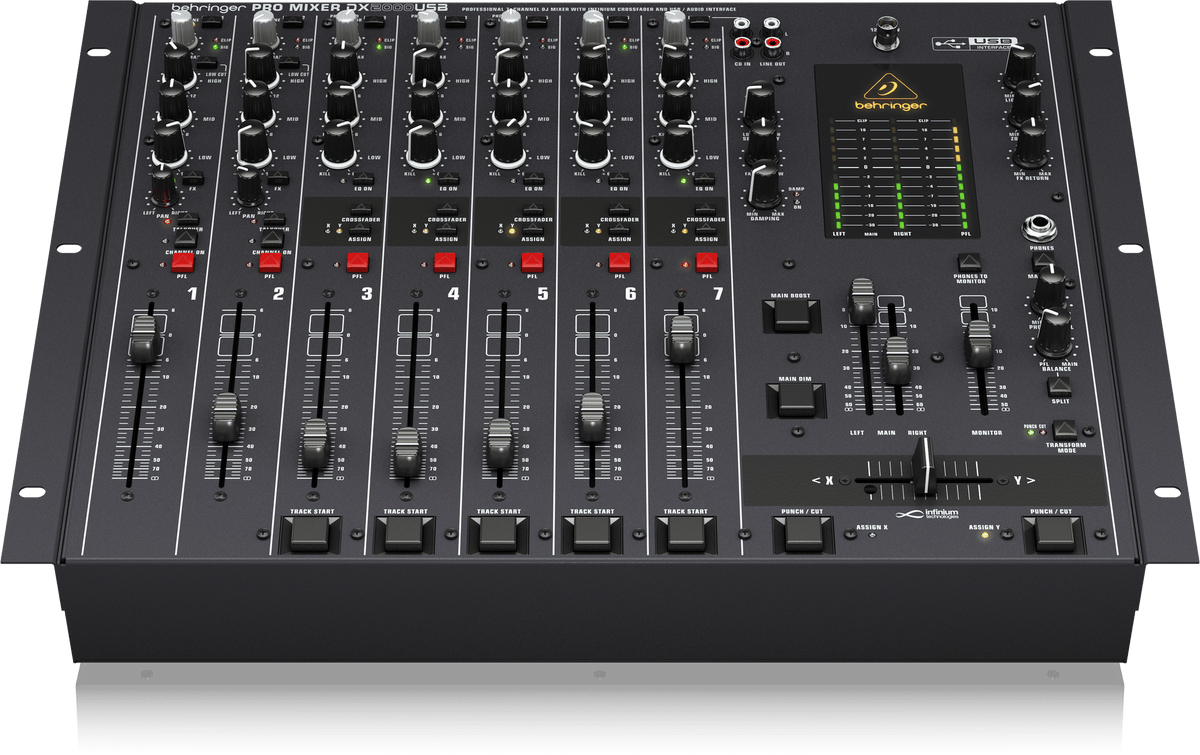Click the TRACK START button under channel 1
Viewport: 1200px width, 755px height.
click(311, 534)
